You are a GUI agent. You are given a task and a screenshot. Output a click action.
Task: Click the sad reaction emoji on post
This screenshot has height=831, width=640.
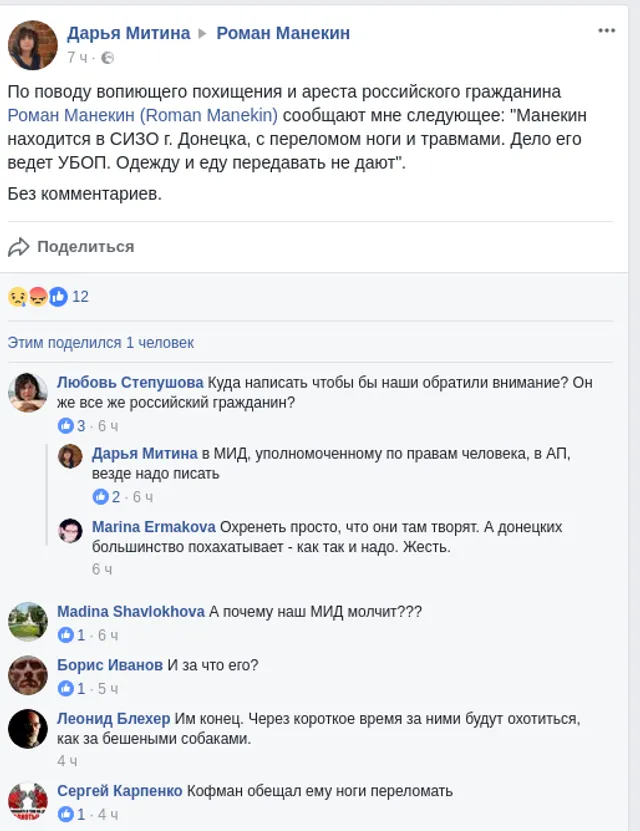pyautogui.click(x=17, y=296)
